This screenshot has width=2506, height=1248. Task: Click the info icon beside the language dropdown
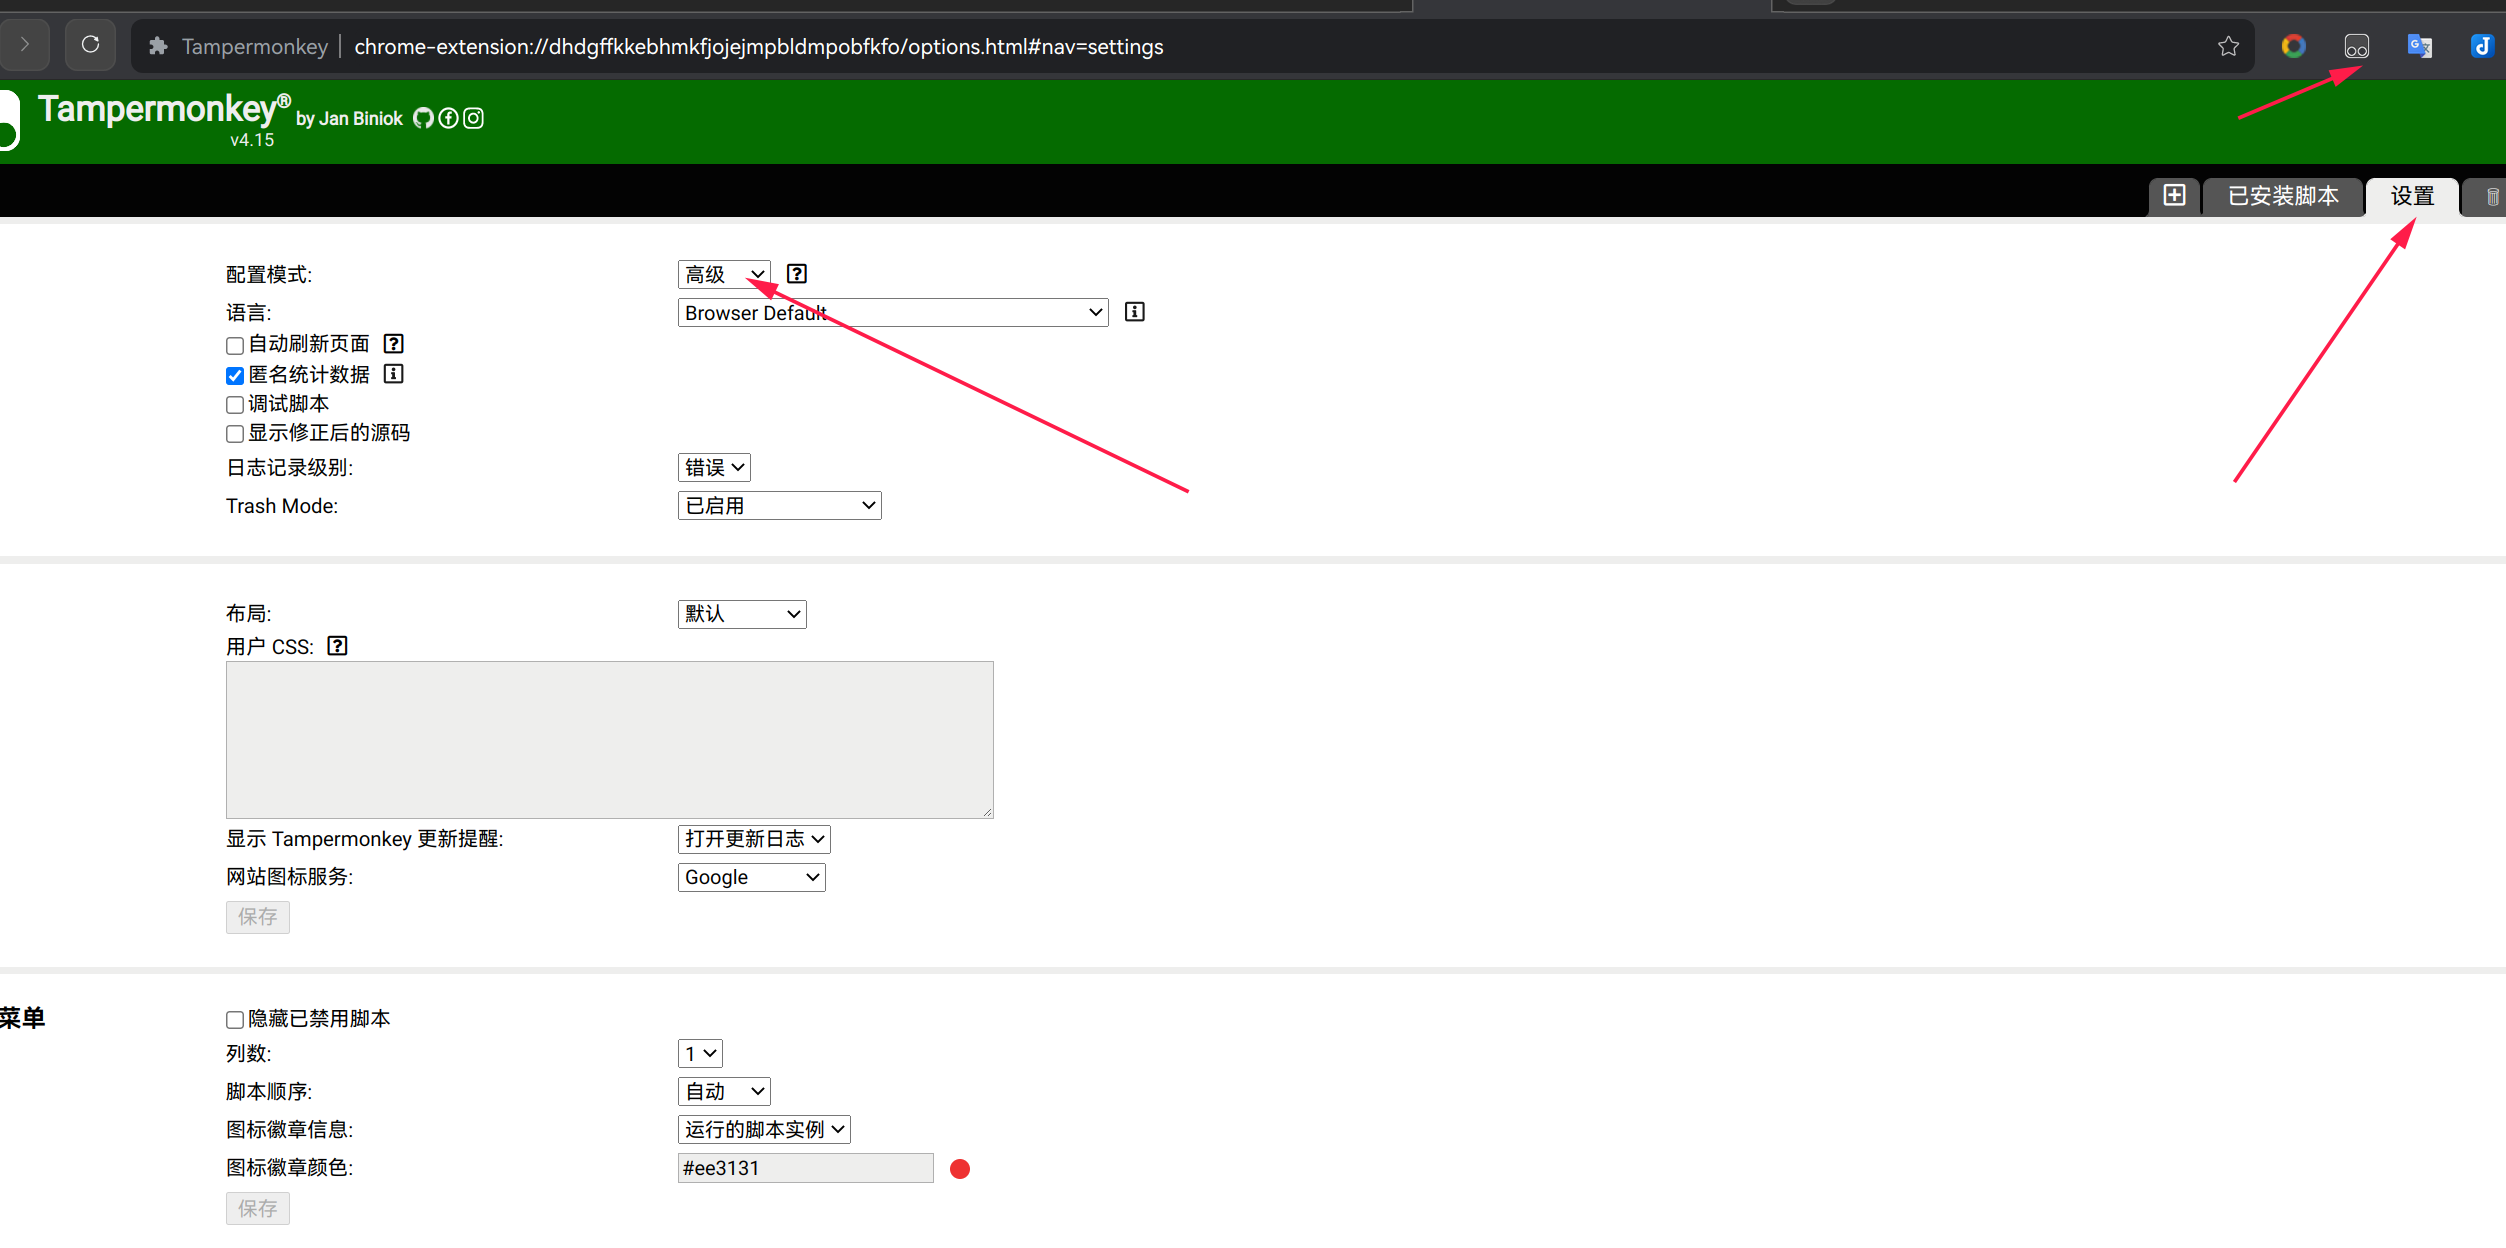[x=1133, y=311]
